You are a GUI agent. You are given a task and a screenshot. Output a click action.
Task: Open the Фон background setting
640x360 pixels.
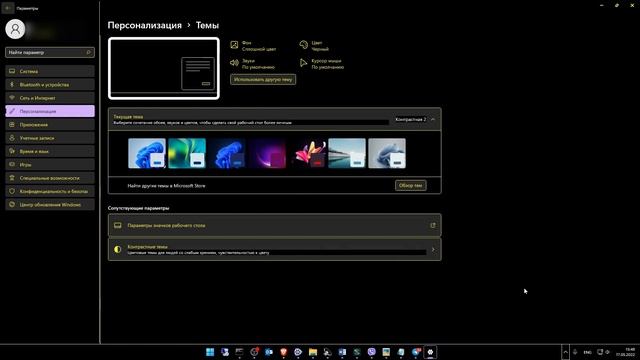pos(253,45)
